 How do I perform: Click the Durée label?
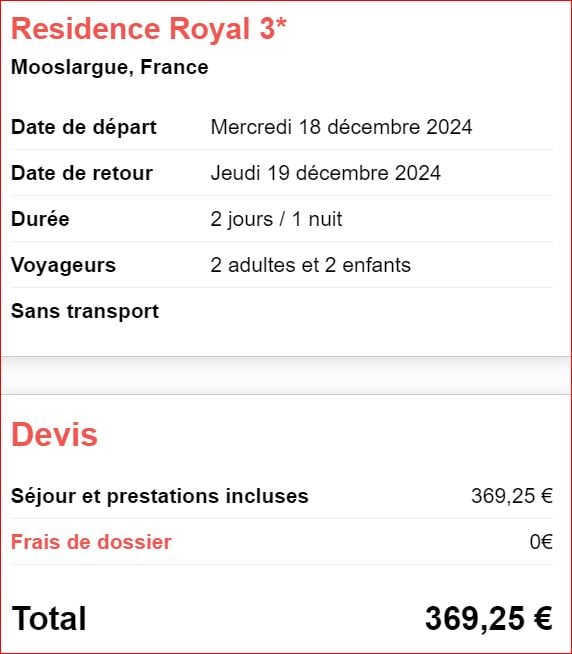coord(40,219)
